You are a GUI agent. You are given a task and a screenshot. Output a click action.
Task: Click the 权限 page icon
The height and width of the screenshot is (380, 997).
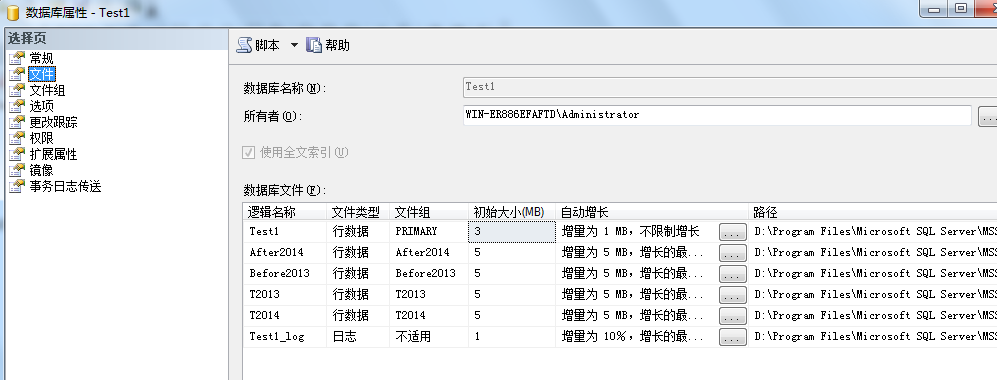click(x=17, y=138)
